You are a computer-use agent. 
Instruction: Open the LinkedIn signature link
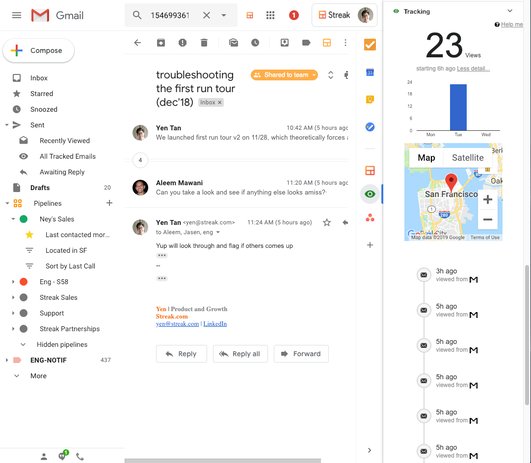coord(215,324)
